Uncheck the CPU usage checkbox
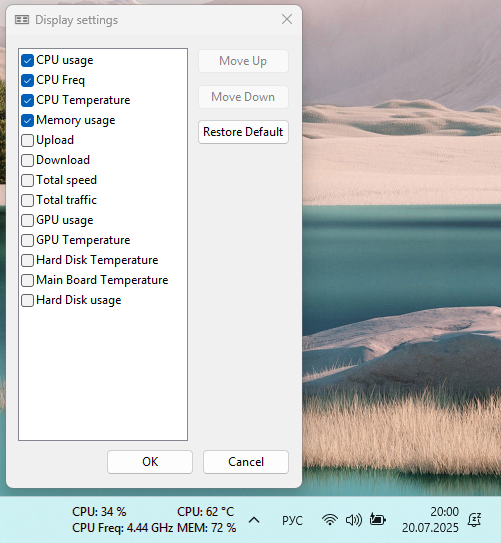The height and width of the screenshot is (543, 501). pyautogui.click(x=27, y=60)
